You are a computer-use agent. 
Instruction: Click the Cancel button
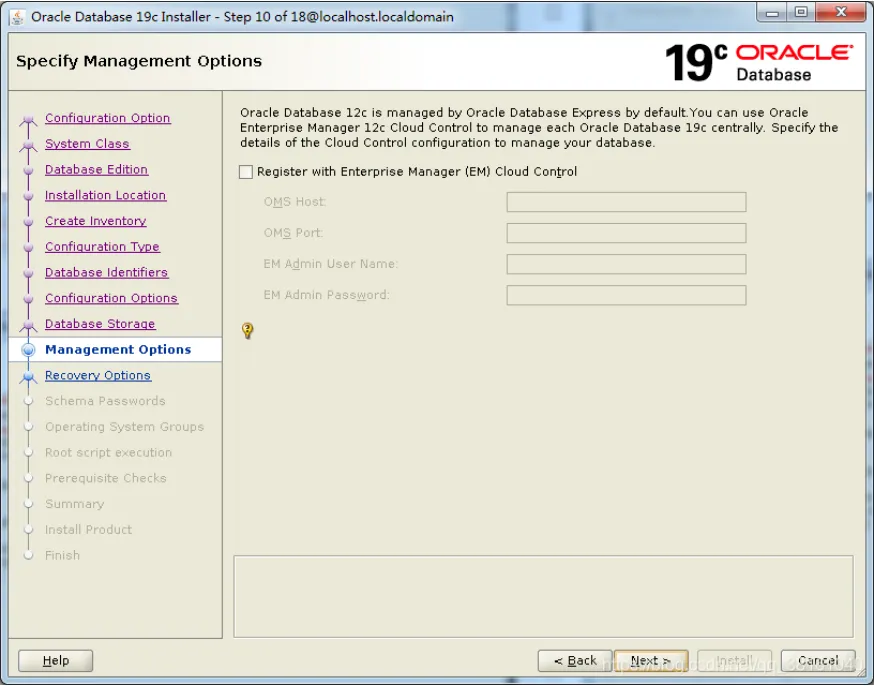pyautogui.click(x=818, y=660)
